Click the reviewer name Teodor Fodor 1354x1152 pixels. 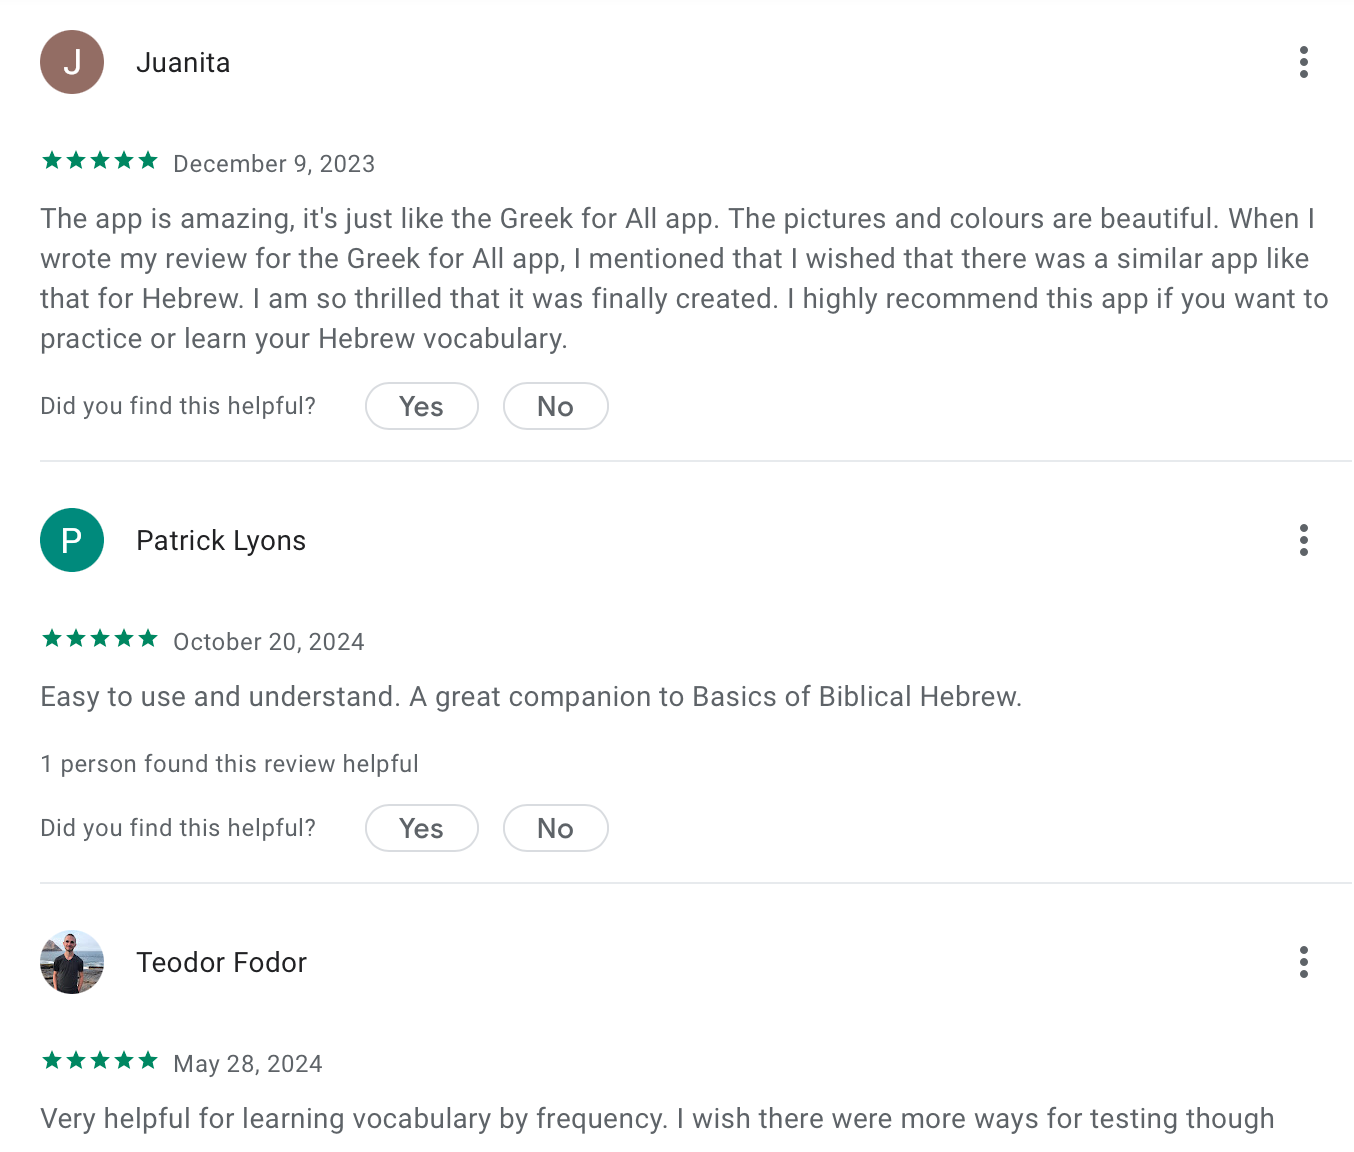(221, 962)
